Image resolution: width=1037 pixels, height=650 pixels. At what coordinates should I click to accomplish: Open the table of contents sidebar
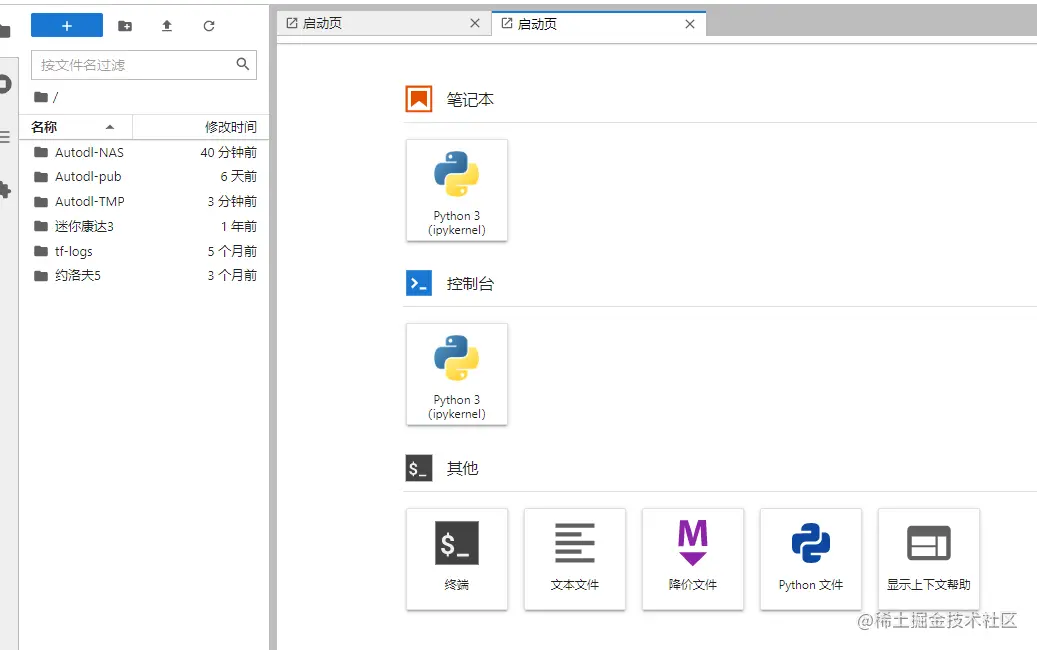click(6, 135)
